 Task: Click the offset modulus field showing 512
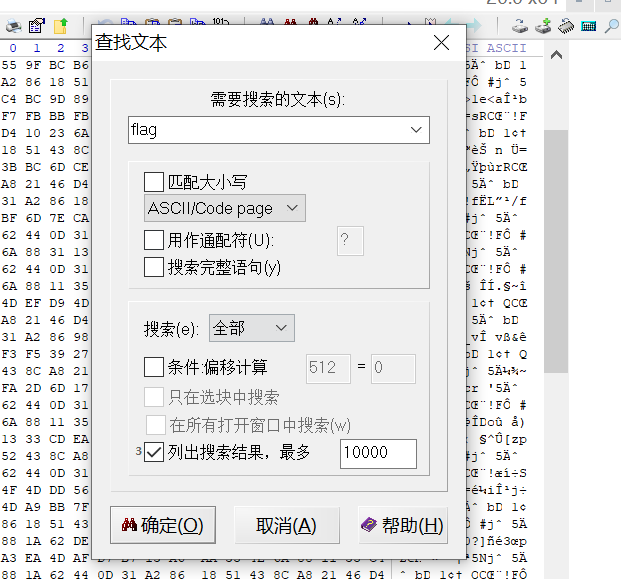pyautogui.click(x=328, y=369)
